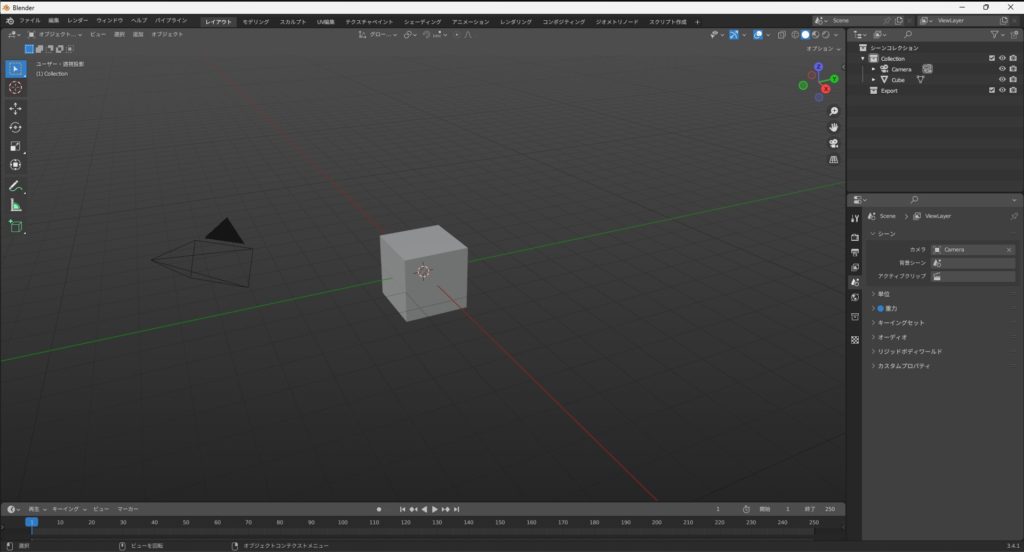1024x552 pixels.
Task: Activate the Rotate tool
Action: click(x=15, y=127)
